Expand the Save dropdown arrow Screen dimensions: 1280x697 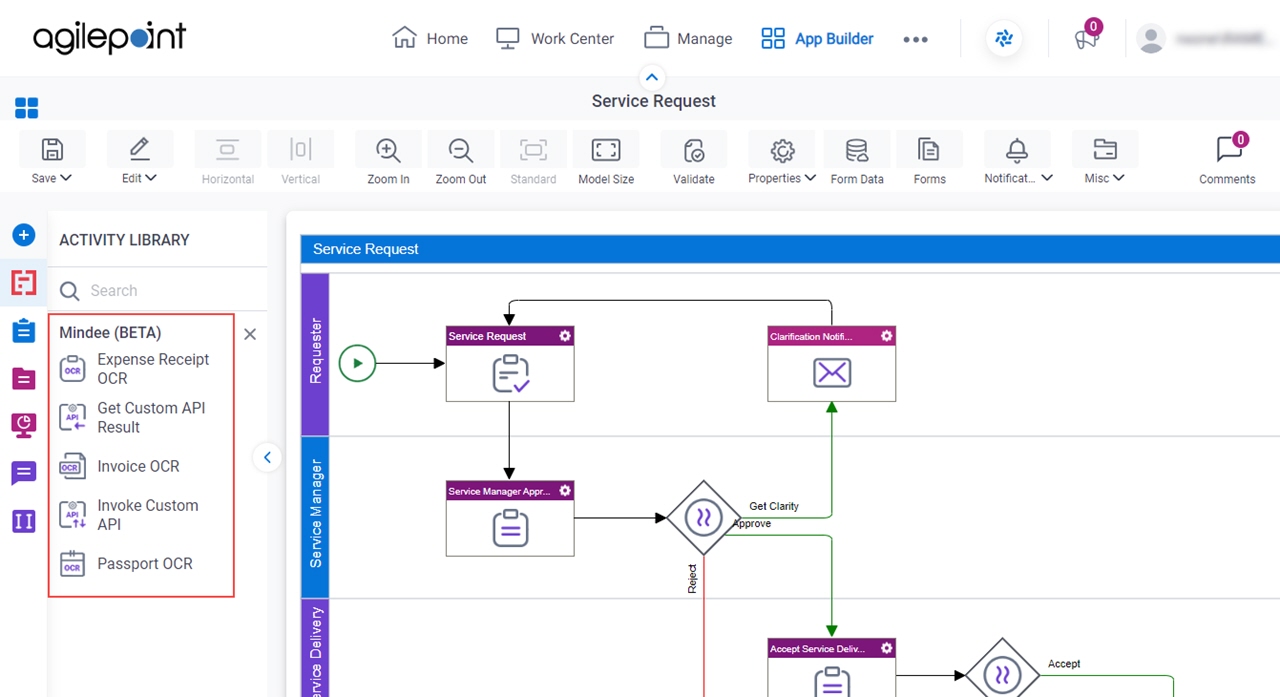66,178
